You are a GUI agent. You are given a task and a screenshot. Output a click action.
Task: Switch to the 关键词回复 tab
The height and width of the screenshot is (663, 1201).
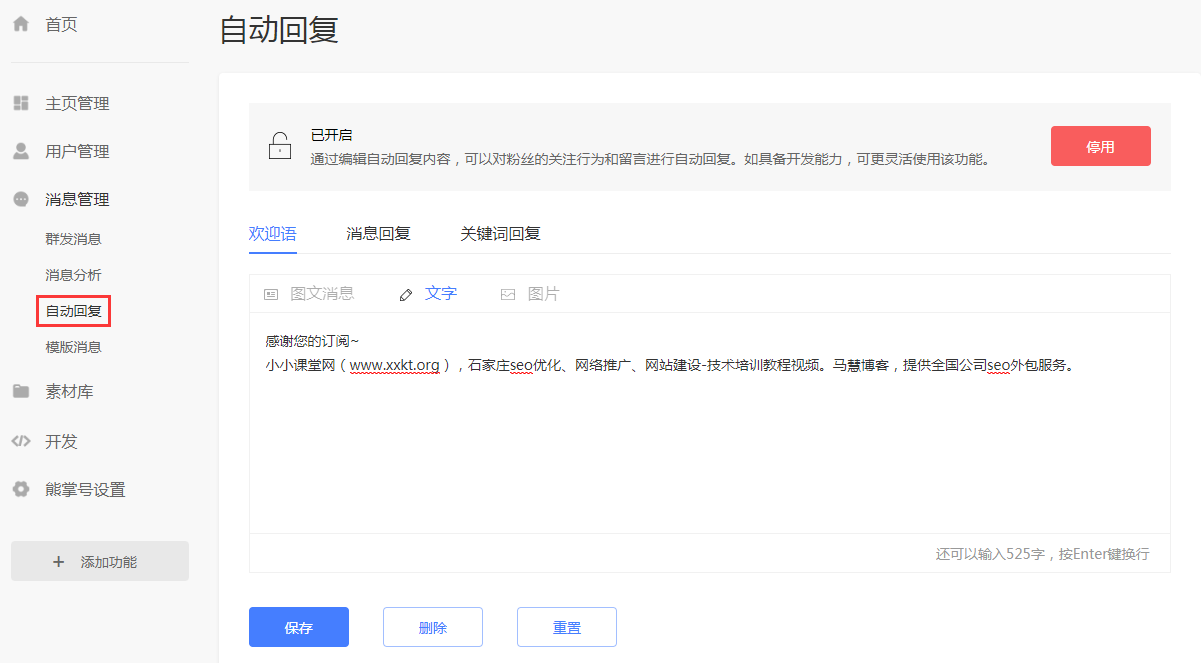point(500,234)
